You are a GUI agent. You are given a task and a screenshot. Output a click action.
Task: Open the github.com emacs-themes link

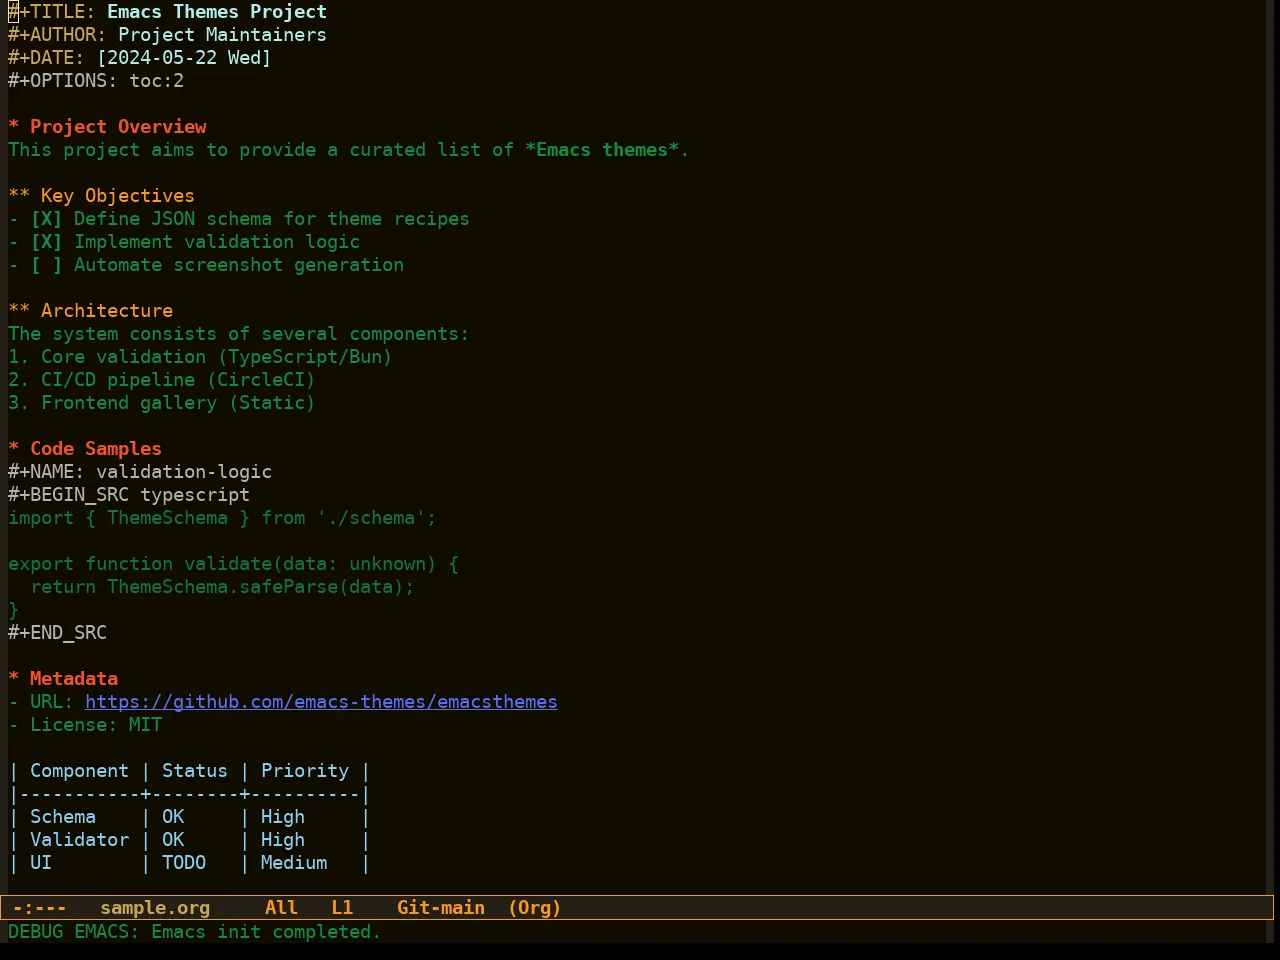(x=321, y=702)
